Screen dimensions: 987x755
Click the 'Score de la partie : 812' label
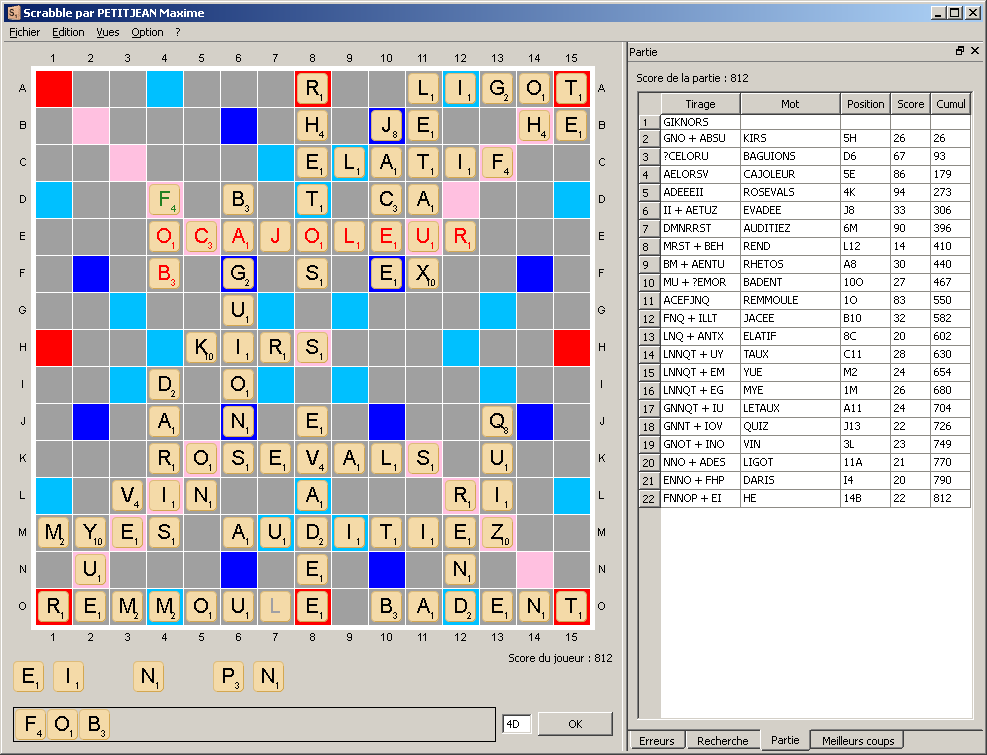(692, 78)
